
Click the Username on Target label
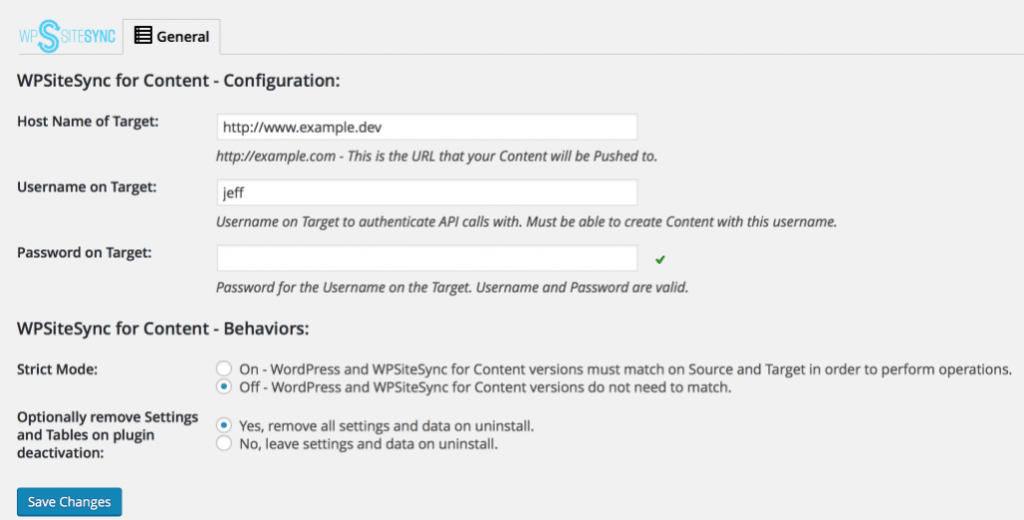tap(86, 186)
